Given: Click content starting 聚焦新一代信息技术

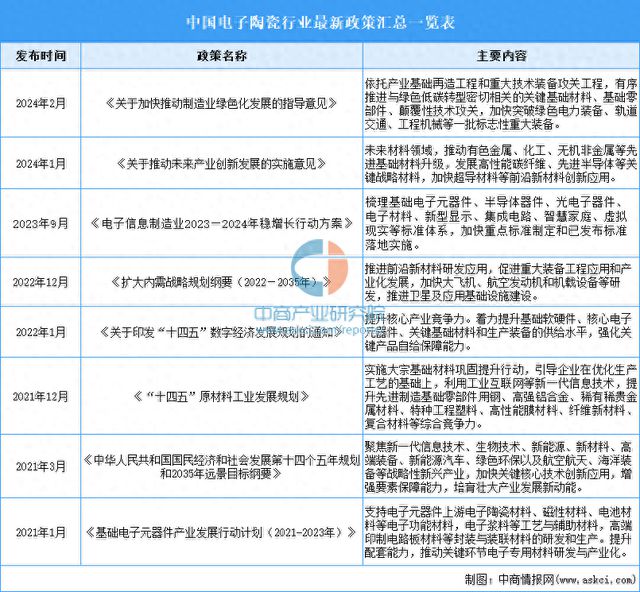Looking at the screenshot, I should pyautogui.click(x=498, y=467).
